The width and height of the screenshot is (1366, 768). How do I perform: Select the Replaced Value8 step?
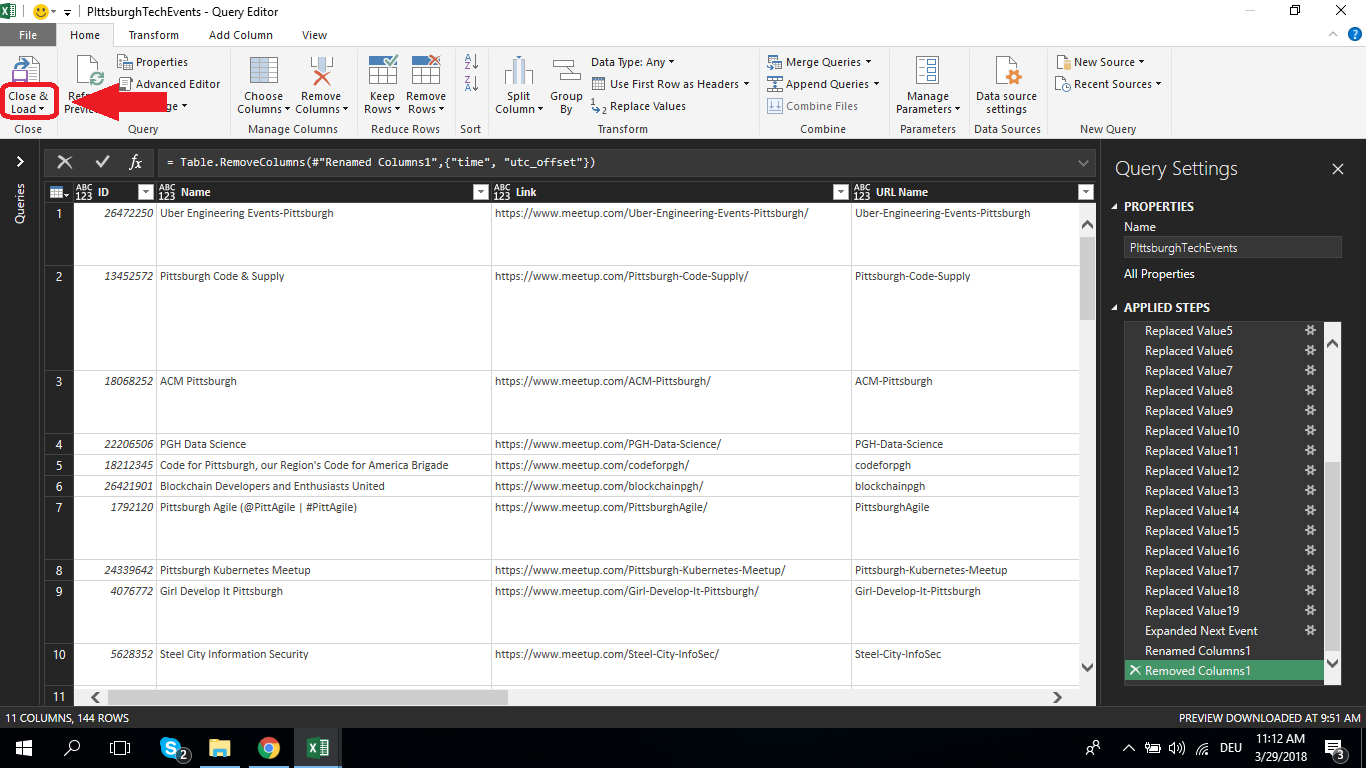[1224, 390]
